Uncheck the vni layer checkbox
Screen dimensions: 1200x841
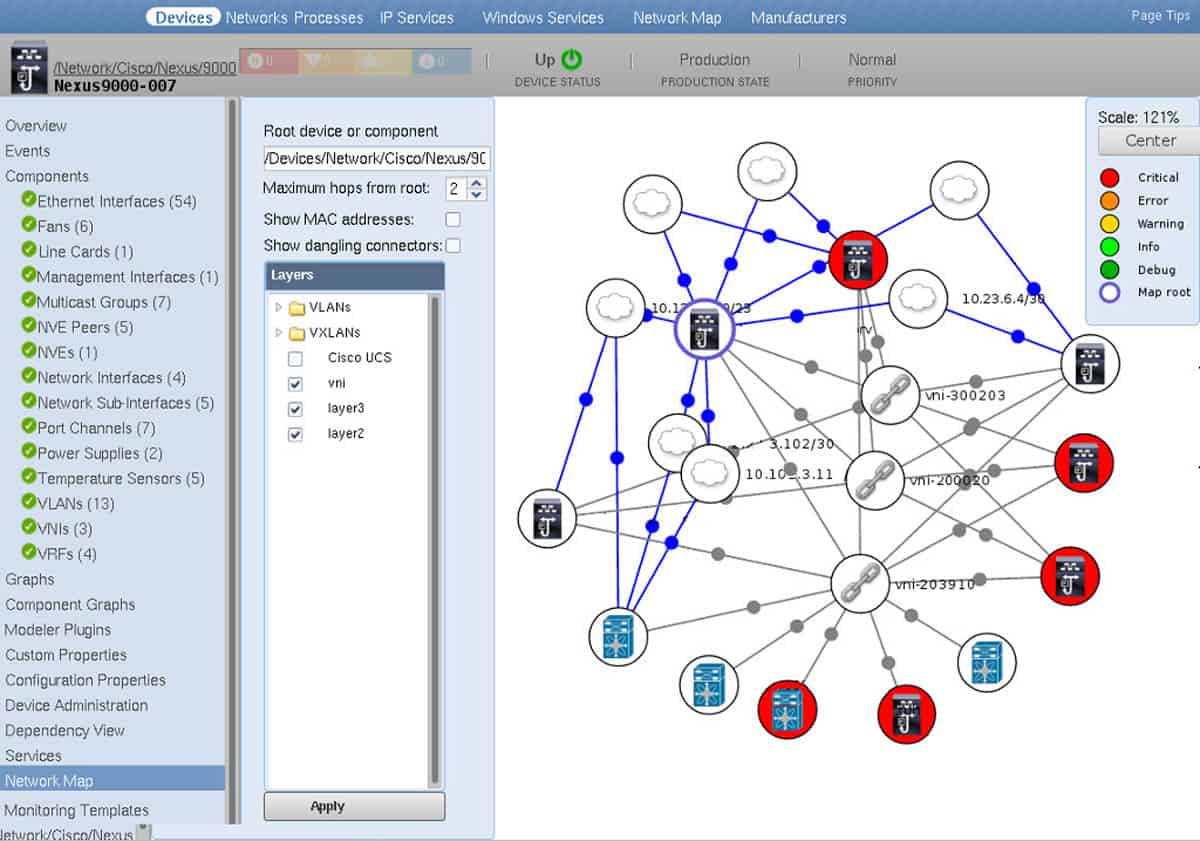coord(295,384)
